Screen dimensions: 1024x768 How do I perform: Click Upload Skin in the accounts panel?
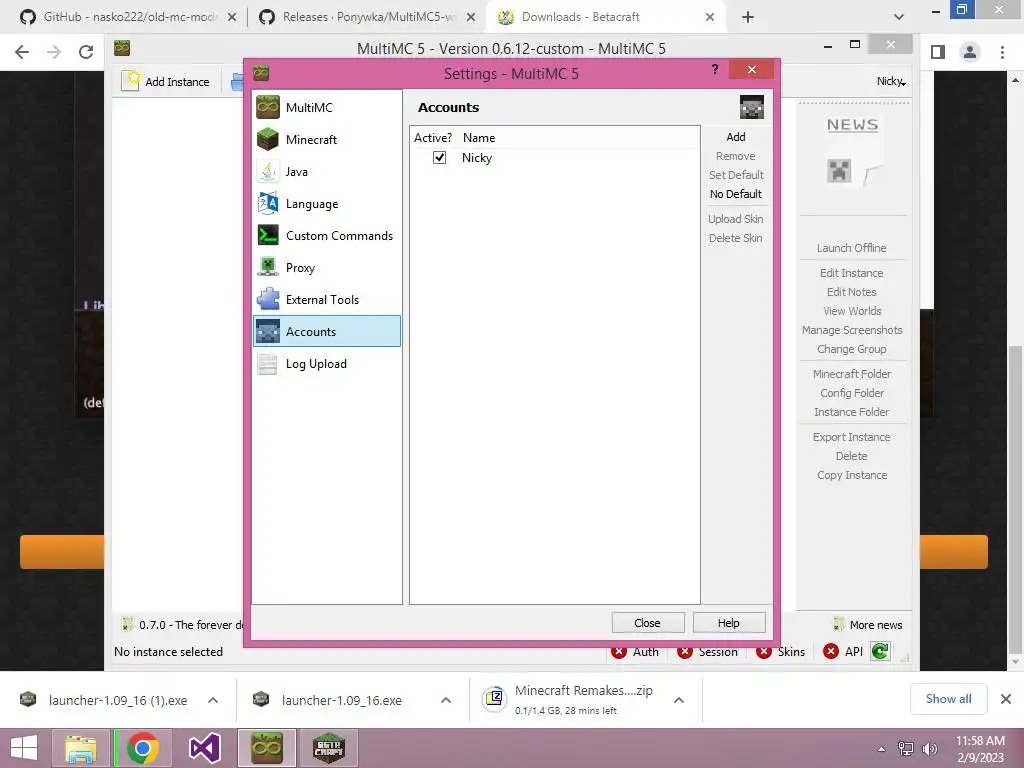735,219
